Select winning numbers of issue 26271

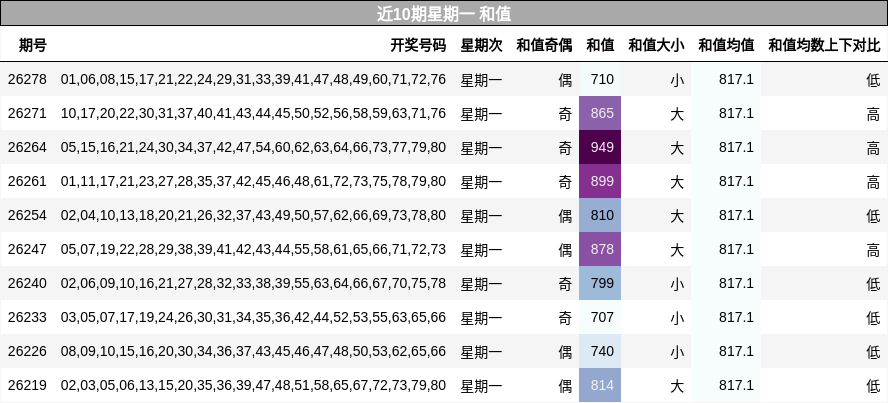253,113
